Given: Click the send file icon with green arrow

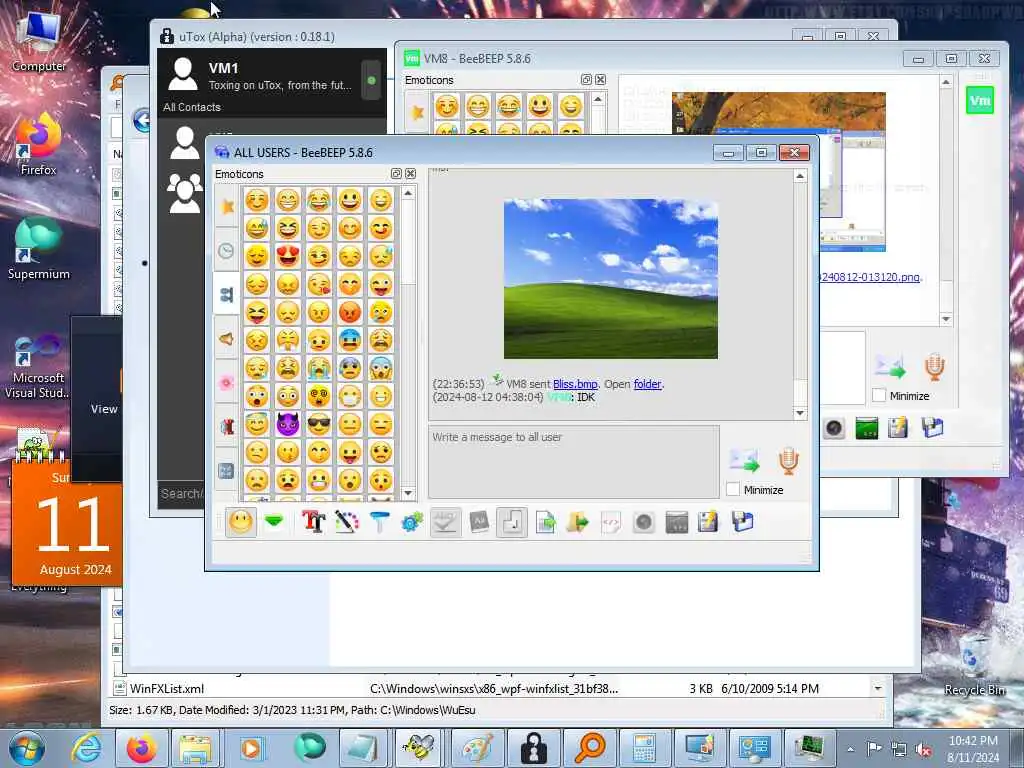Looking at the screenshot, I should point(545,522).
